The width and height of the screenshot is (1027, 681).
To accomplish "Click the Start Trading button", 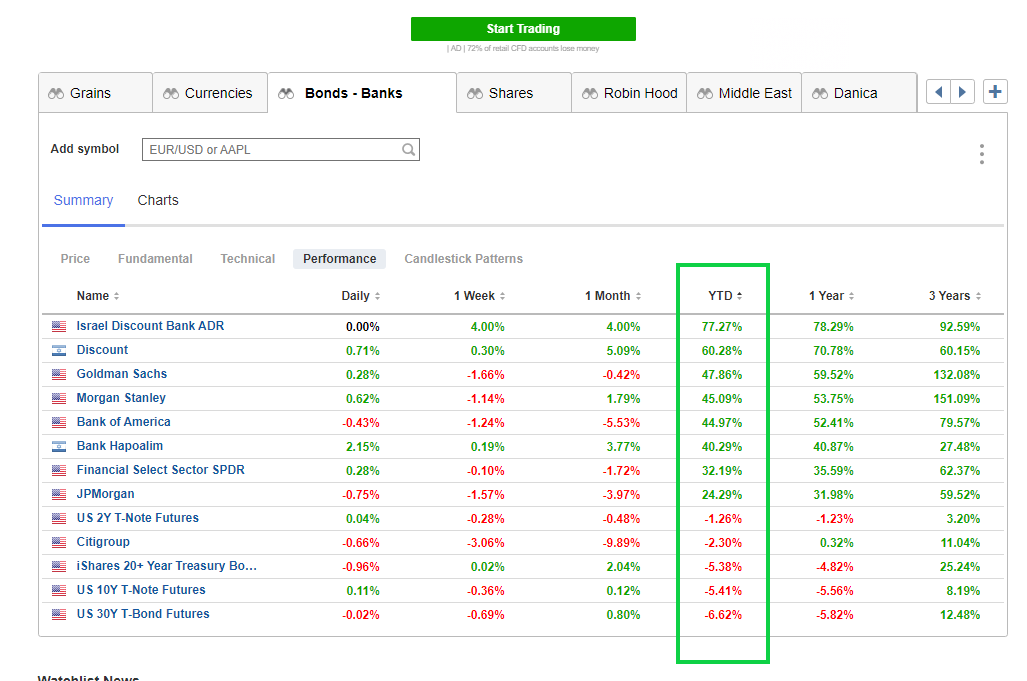I will click(523, 29).
